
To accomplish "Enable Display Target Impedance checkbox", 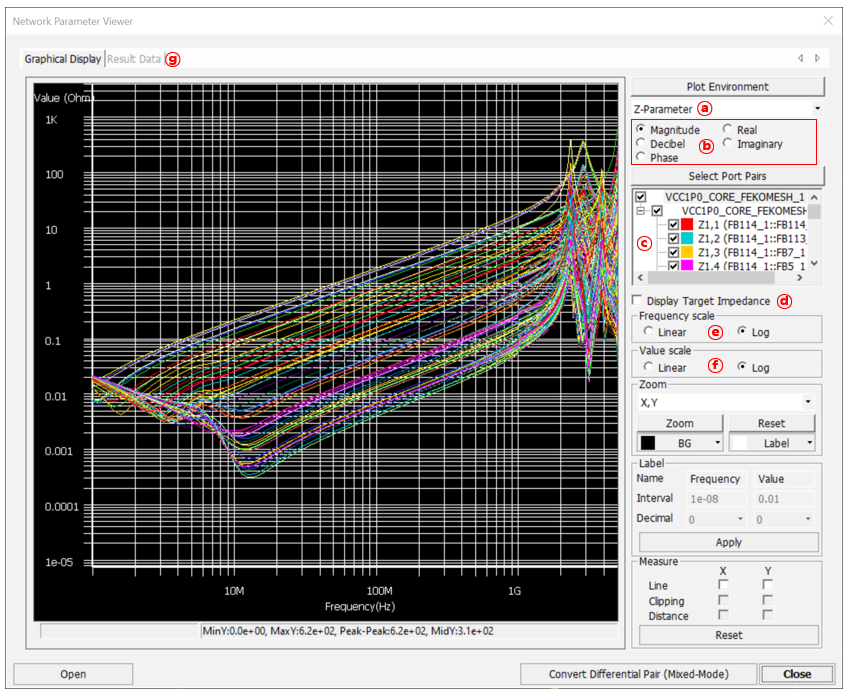I will tap(638, 301).
